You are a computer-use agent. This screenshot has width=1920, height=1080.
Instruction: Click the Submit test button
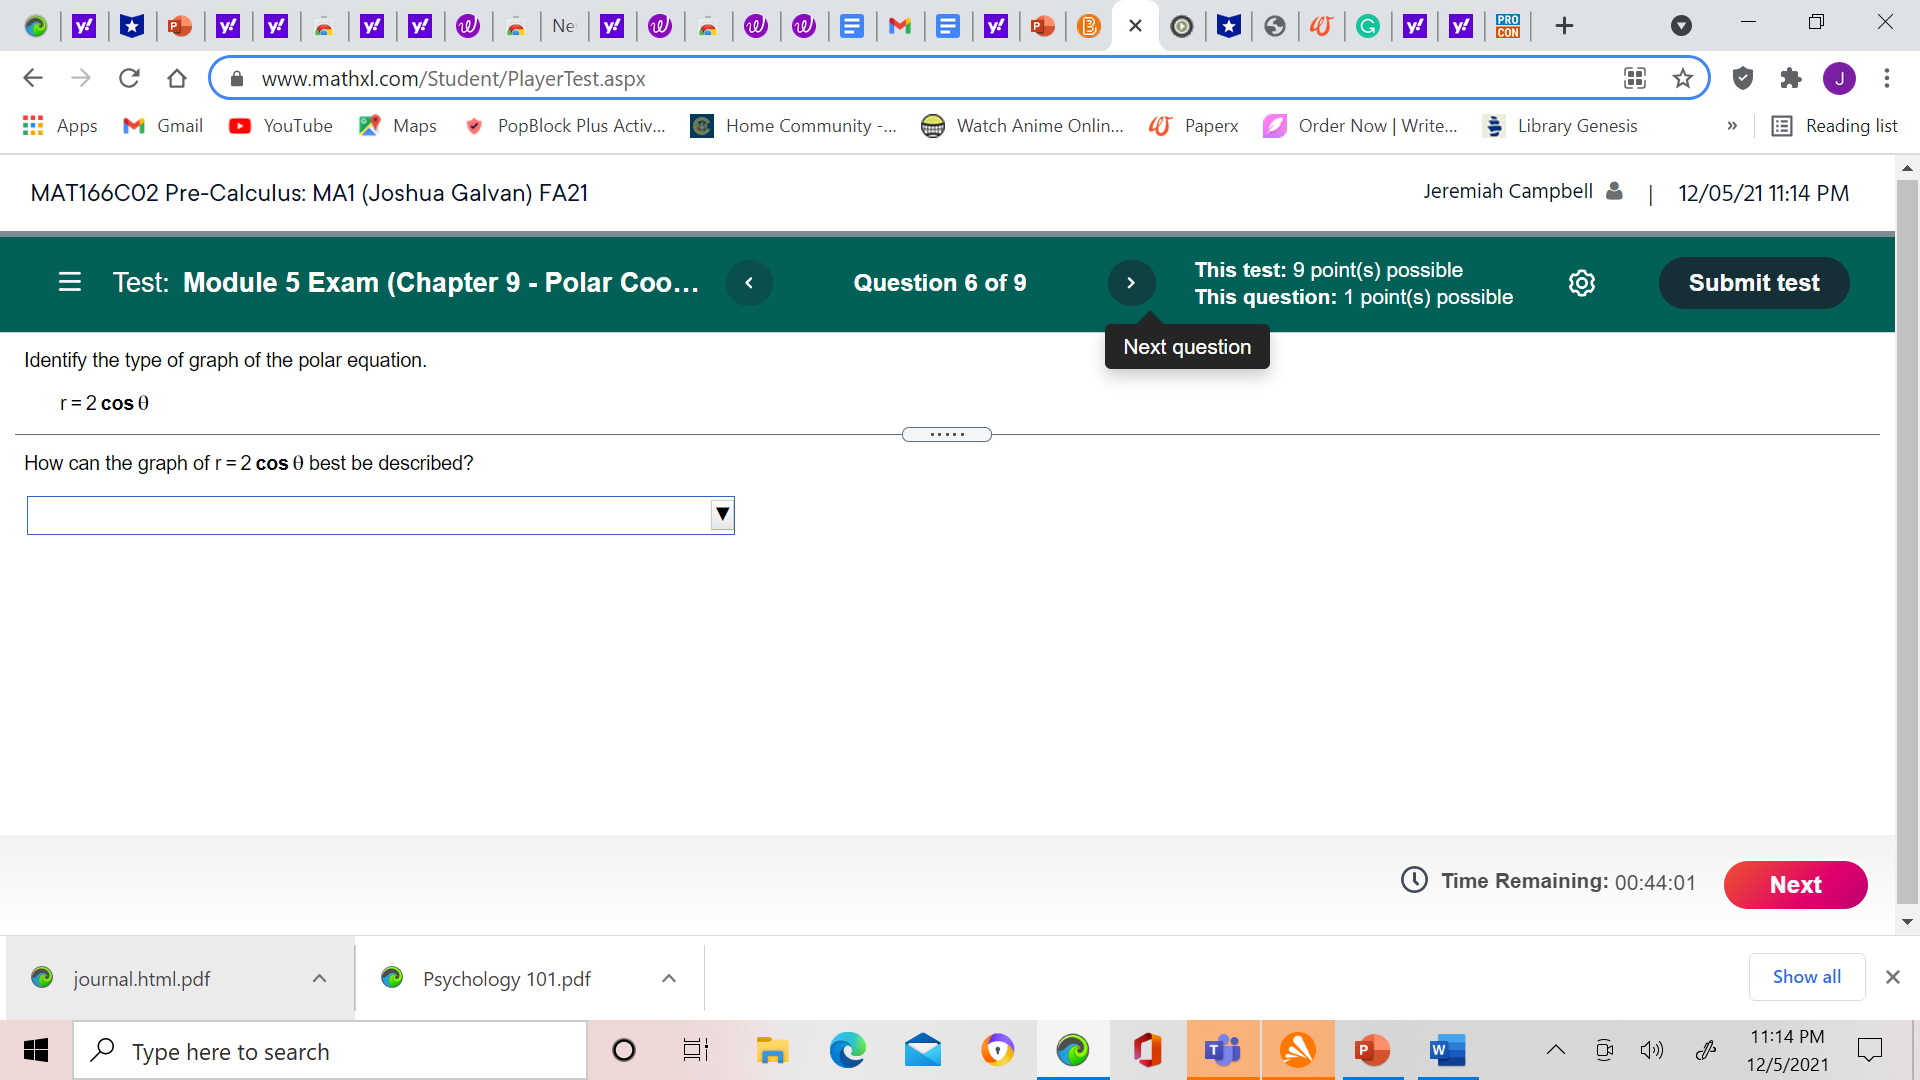click(x=1753, y=283)
